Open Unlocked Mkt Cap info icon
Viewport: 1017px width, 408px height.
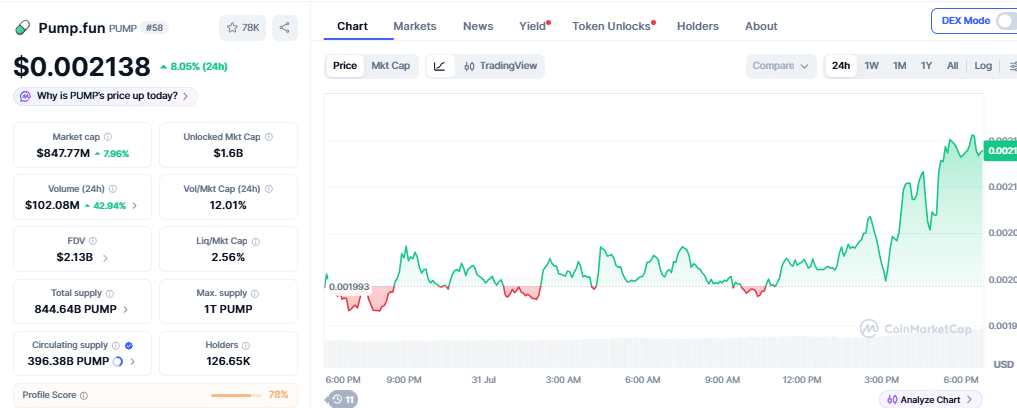(269, 137)
